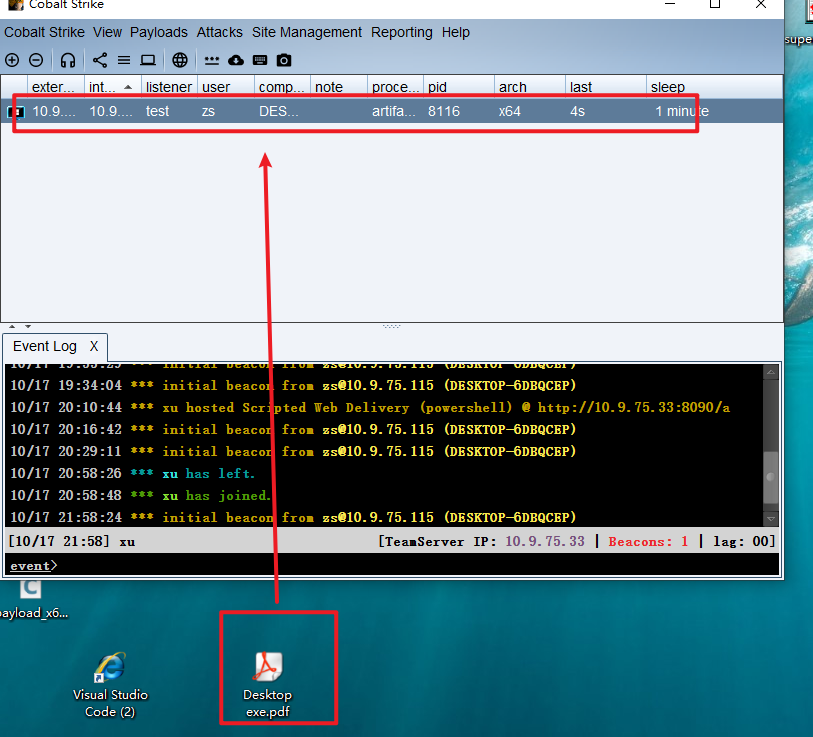Select Desktop exe.pdf desktop file icon
The width and height of the screenshot is (813, 737).
point(268,684)
